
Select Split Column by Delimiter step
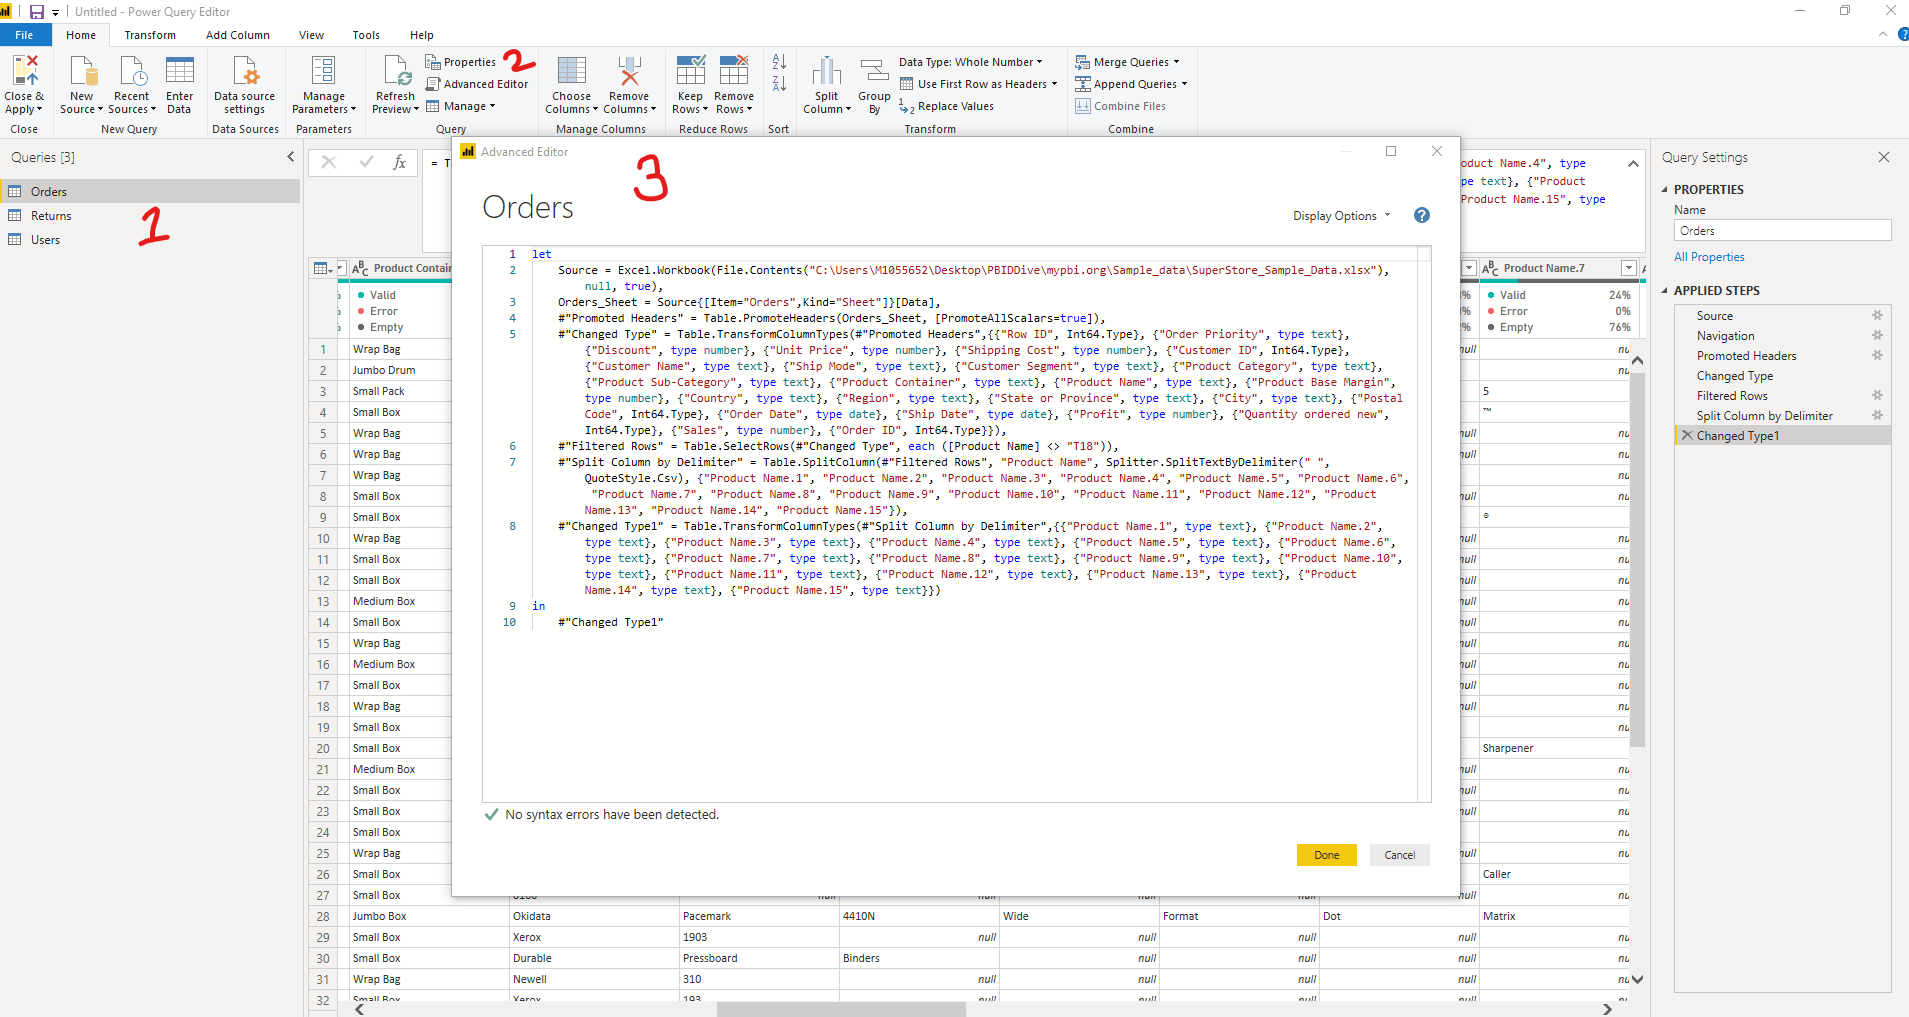click(x=1765, y=416)
